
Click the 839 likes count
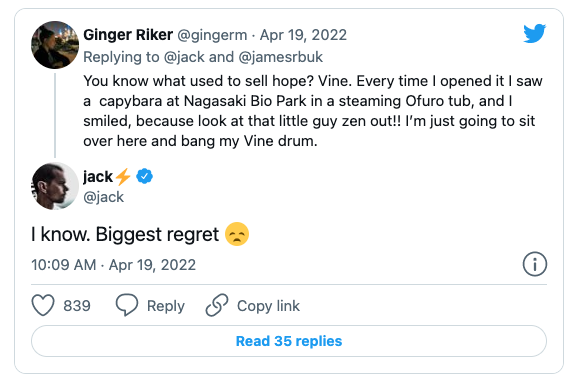coord(77,306)
